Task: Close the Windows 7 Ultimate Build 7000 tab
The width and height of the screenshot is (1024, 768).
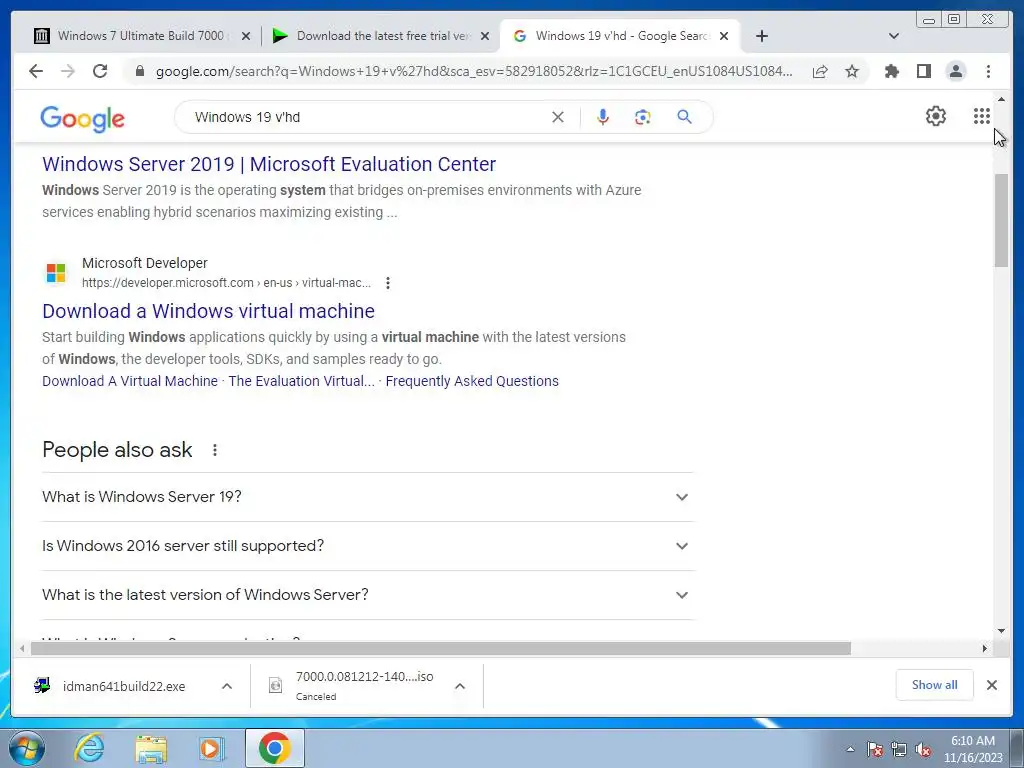Action: pyautogui.click(x=246, y=36)
